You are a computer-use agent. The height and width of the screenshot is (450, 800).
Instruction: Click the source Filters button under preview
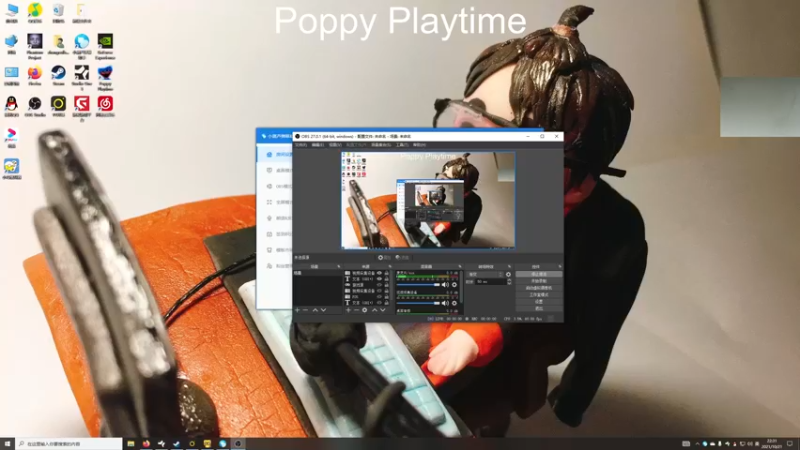(403, 258)
